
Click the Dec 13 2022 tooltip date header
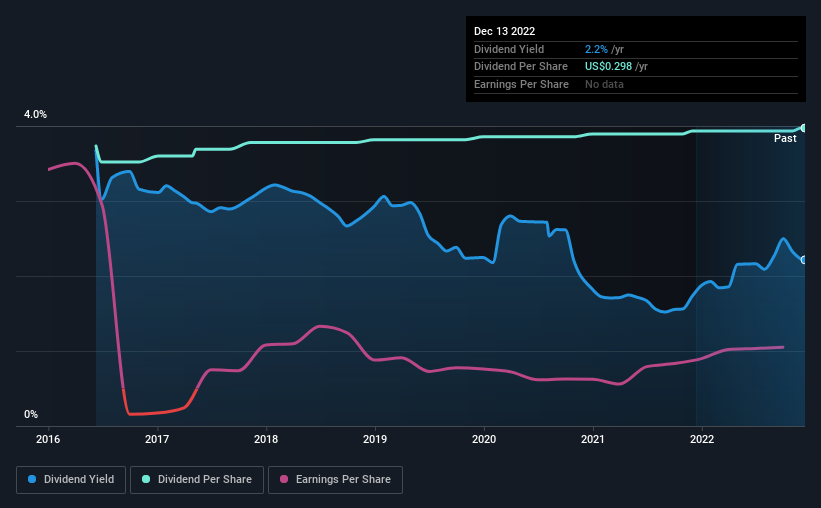coord(504,31)
